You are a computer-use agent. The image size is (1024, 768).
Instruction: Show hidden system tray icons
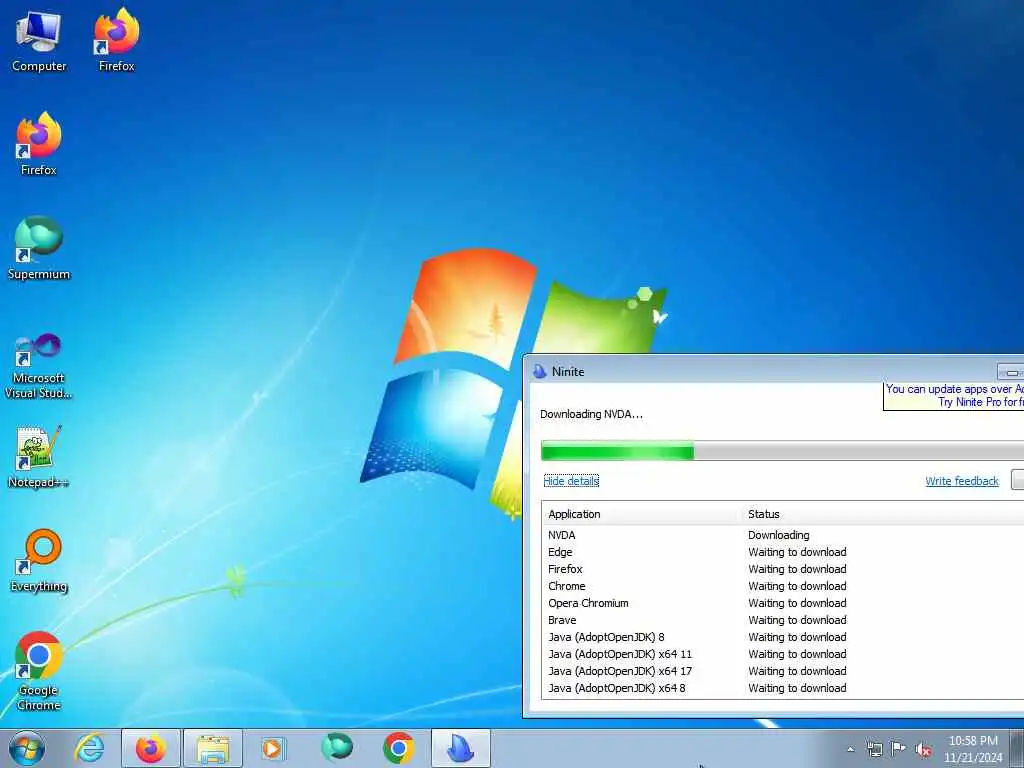[x=850, y=749]
